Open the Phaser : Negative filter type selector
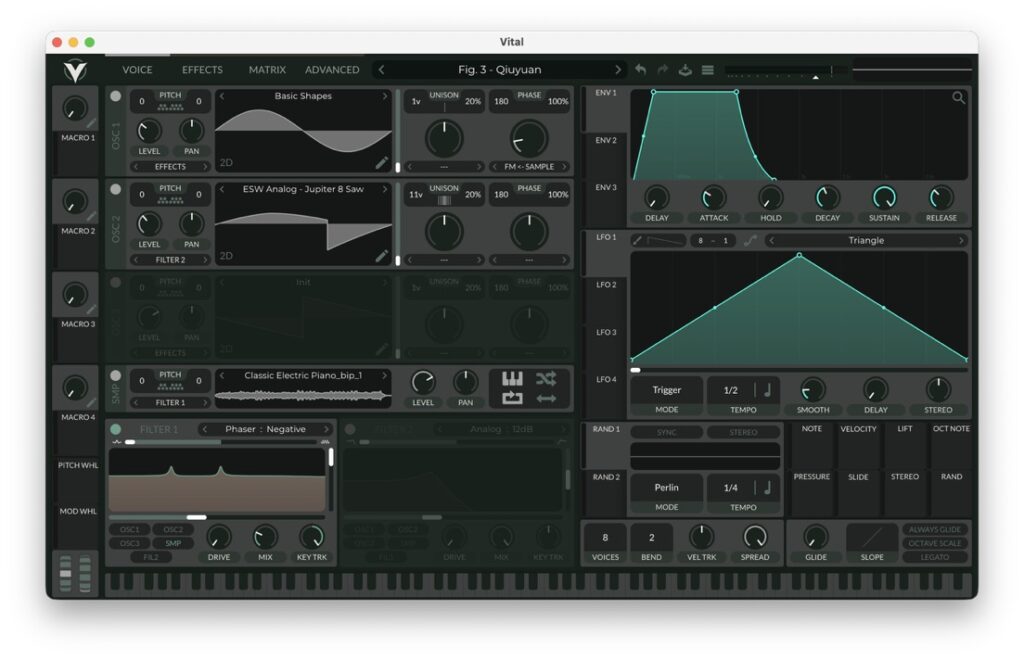1024x660 pixels. click(x=266, y=429)
